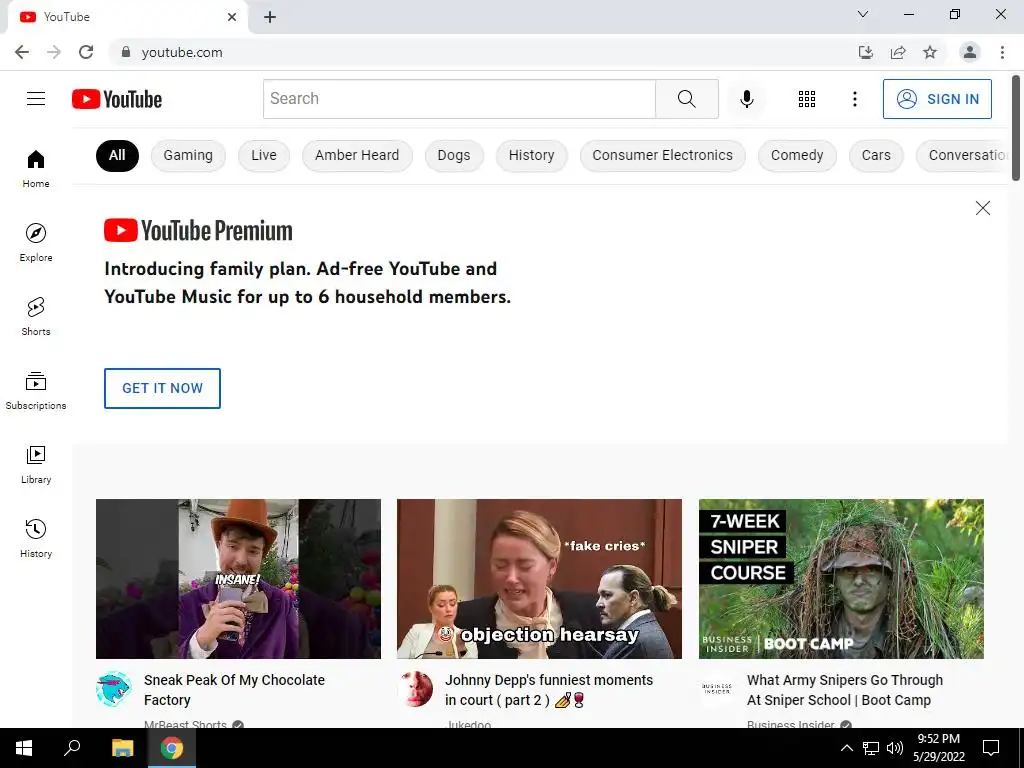The image size is (1024, 768).
Task: Select the All filter chip
Action: pos(118,155)
